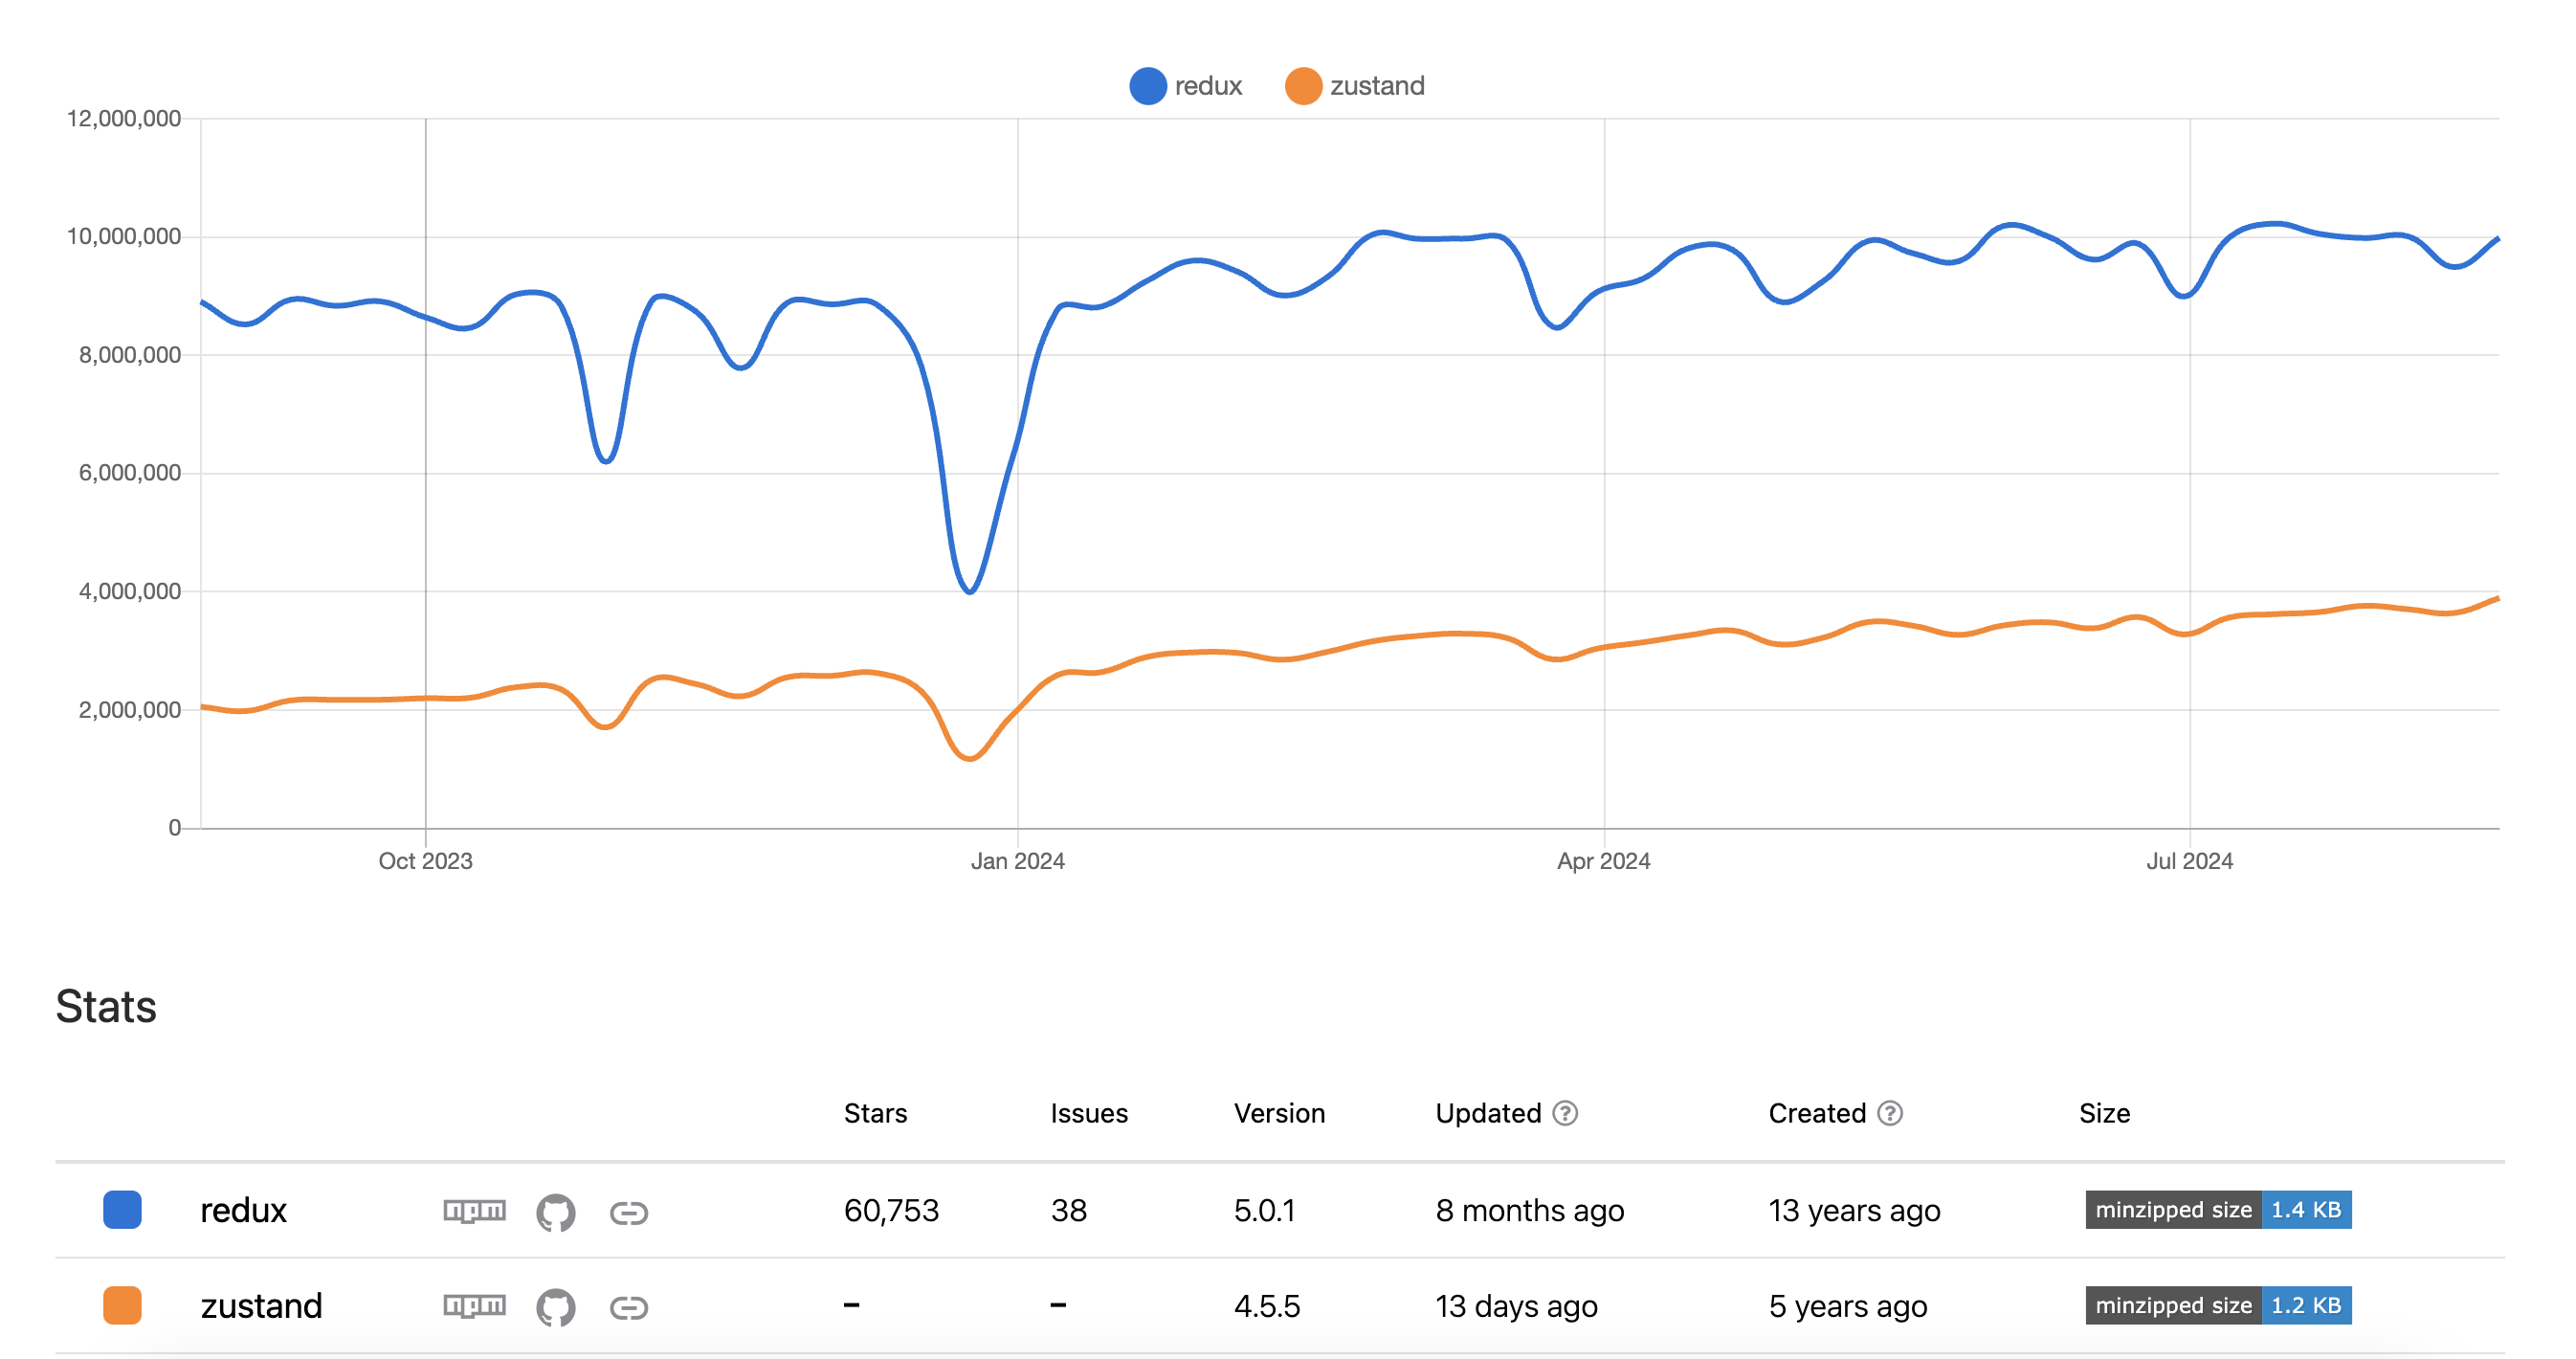The width and height of the screenshot is (2576, 1359).
Task: Click the Stars column header
Action: [x=875, y=1114]
